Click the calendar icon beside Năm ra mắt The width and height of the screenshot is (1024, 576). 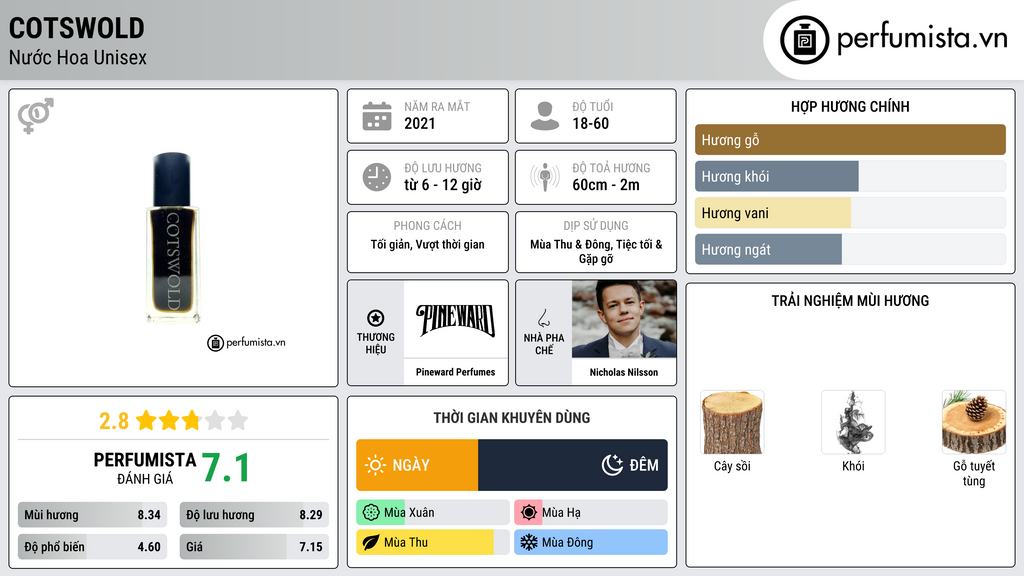[377, 116]
